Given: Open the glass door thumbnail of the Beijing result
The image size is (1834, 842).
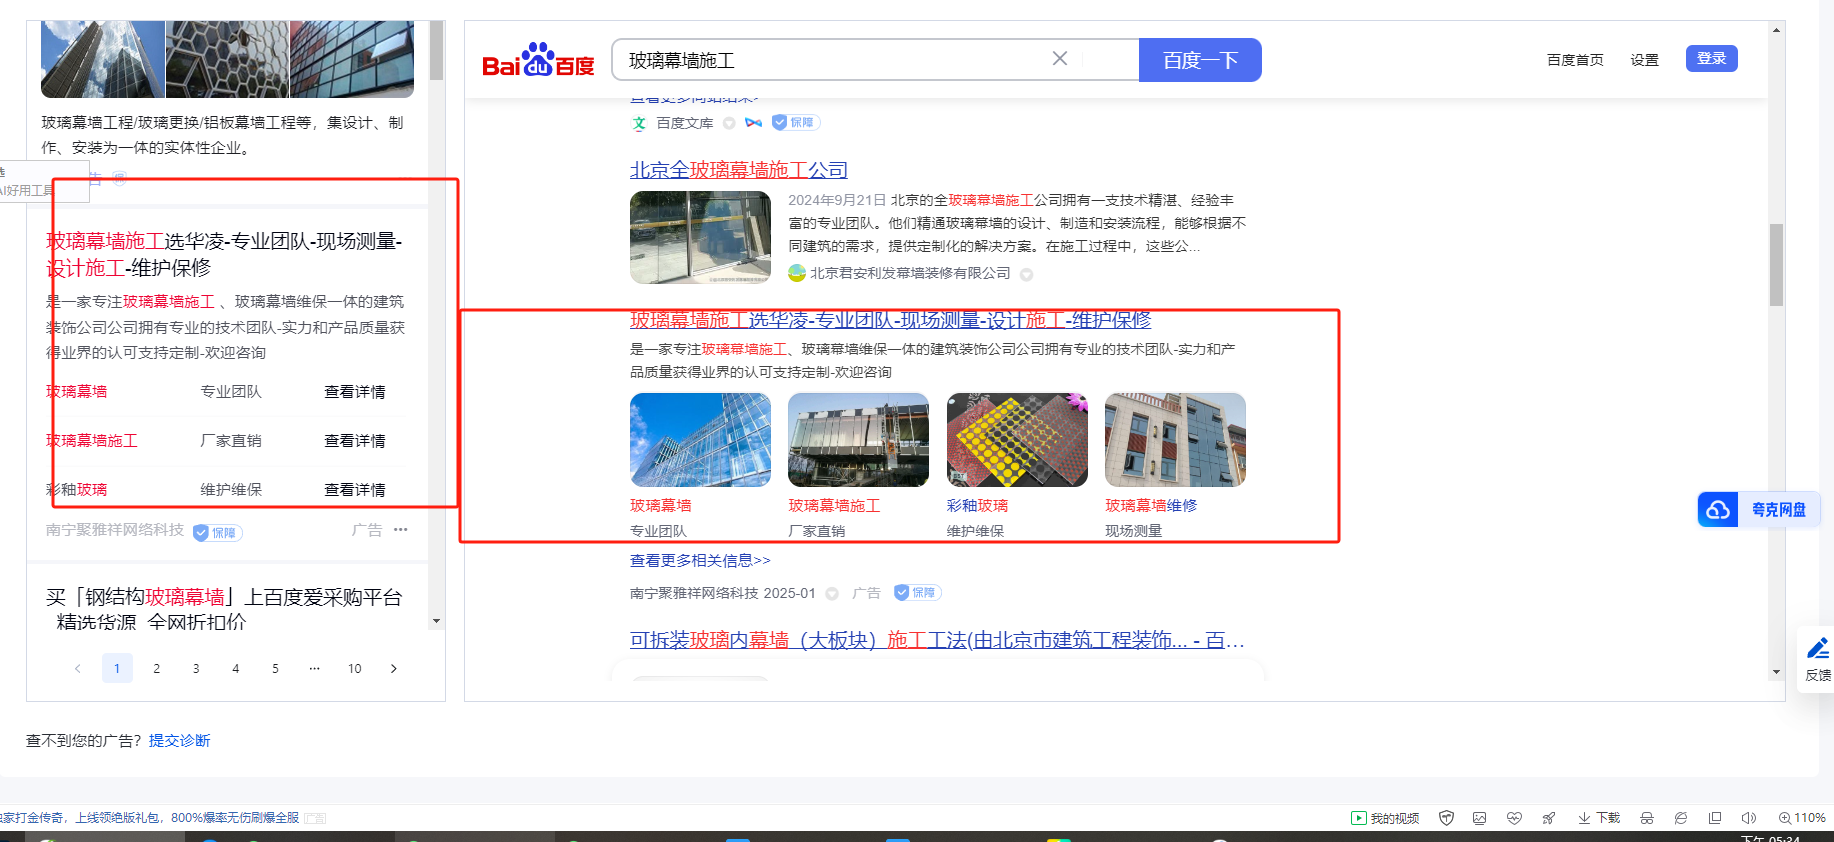Looking at the screenshot, I should coord(700,238).
